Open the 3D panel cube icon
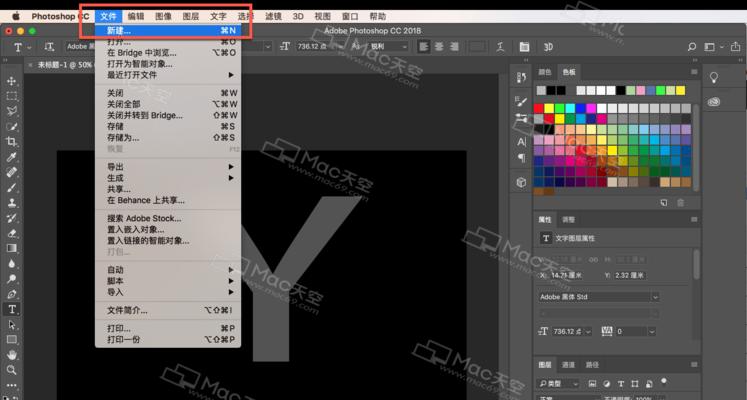Viewport: 747px width, 400px height. (x=521, y=182)
